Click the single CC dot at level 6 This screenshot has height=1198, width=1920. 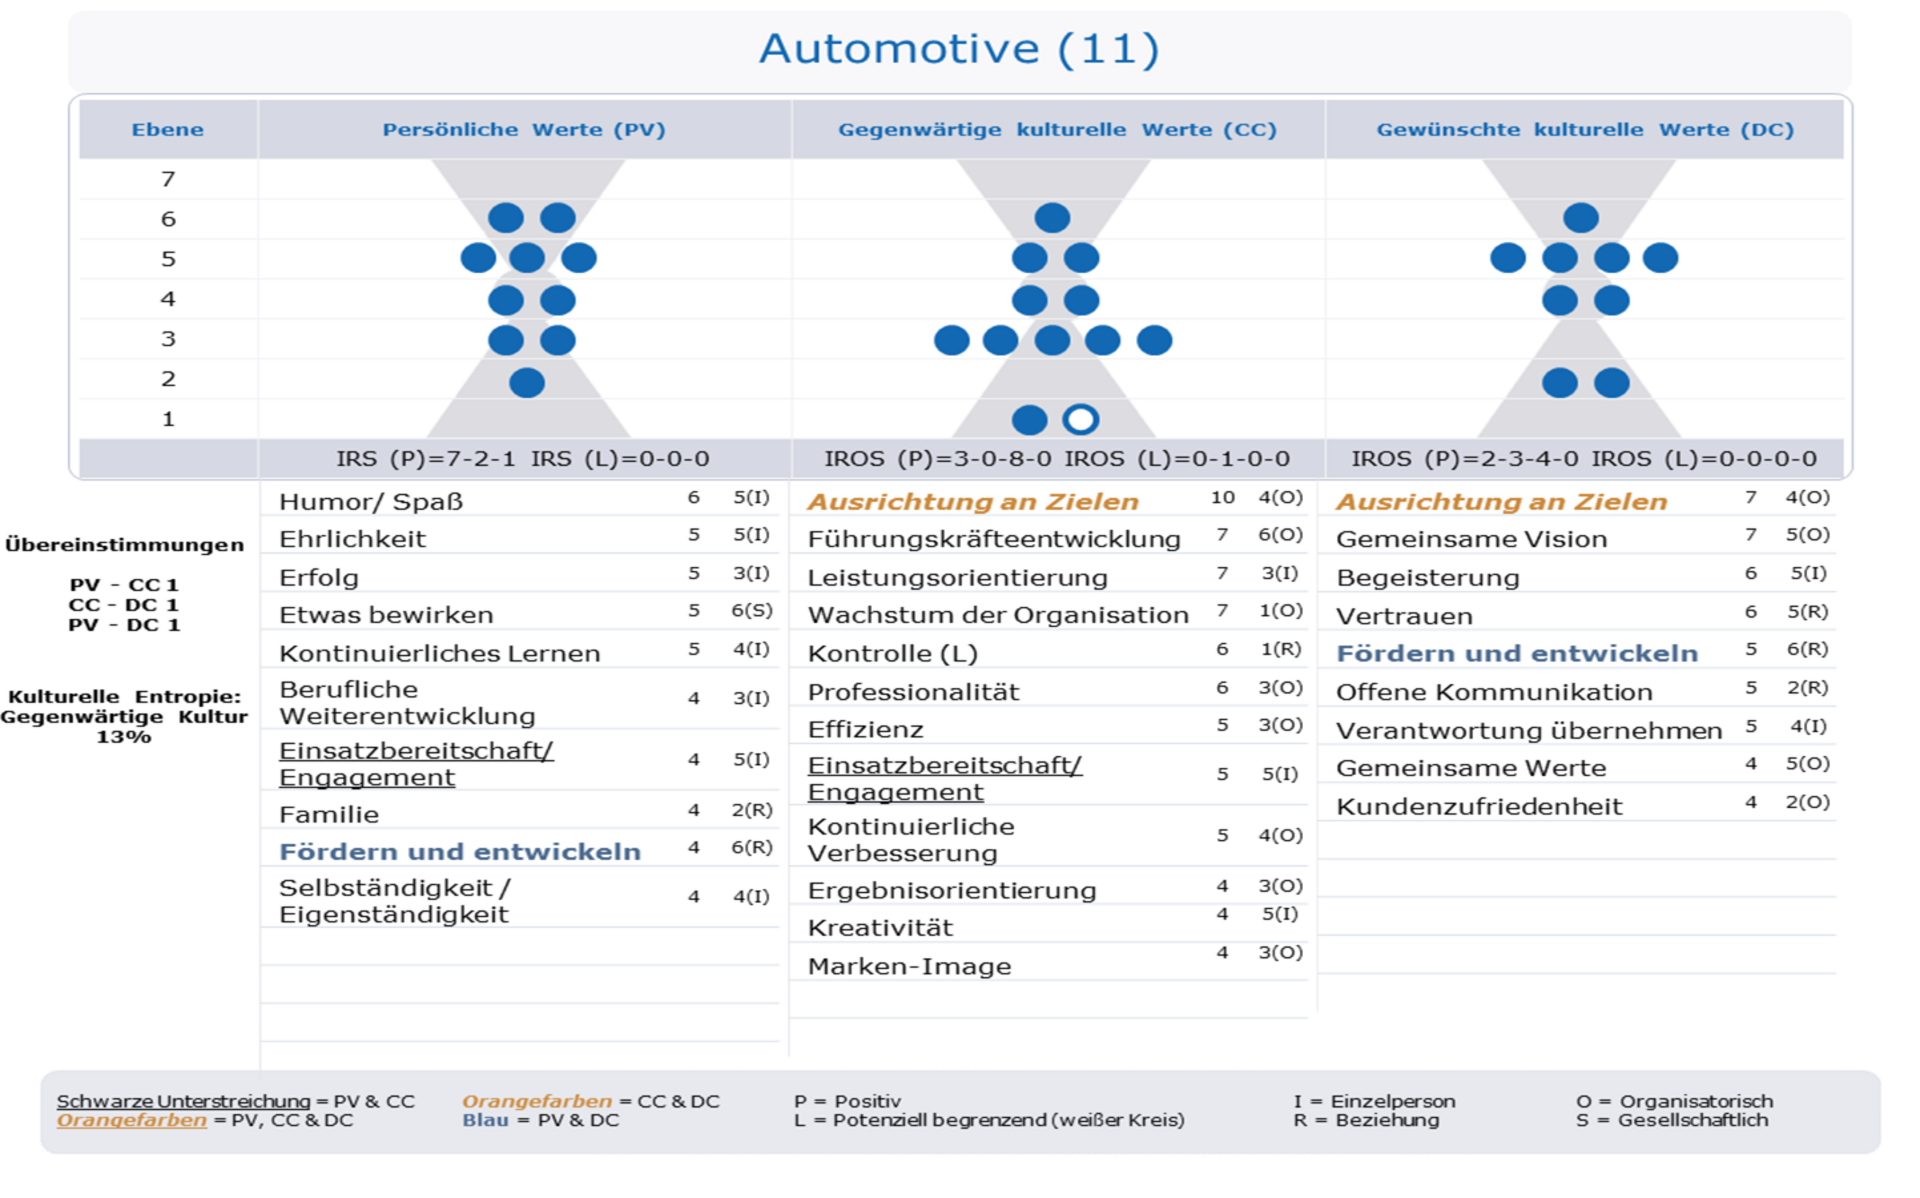coord(1052,217)
